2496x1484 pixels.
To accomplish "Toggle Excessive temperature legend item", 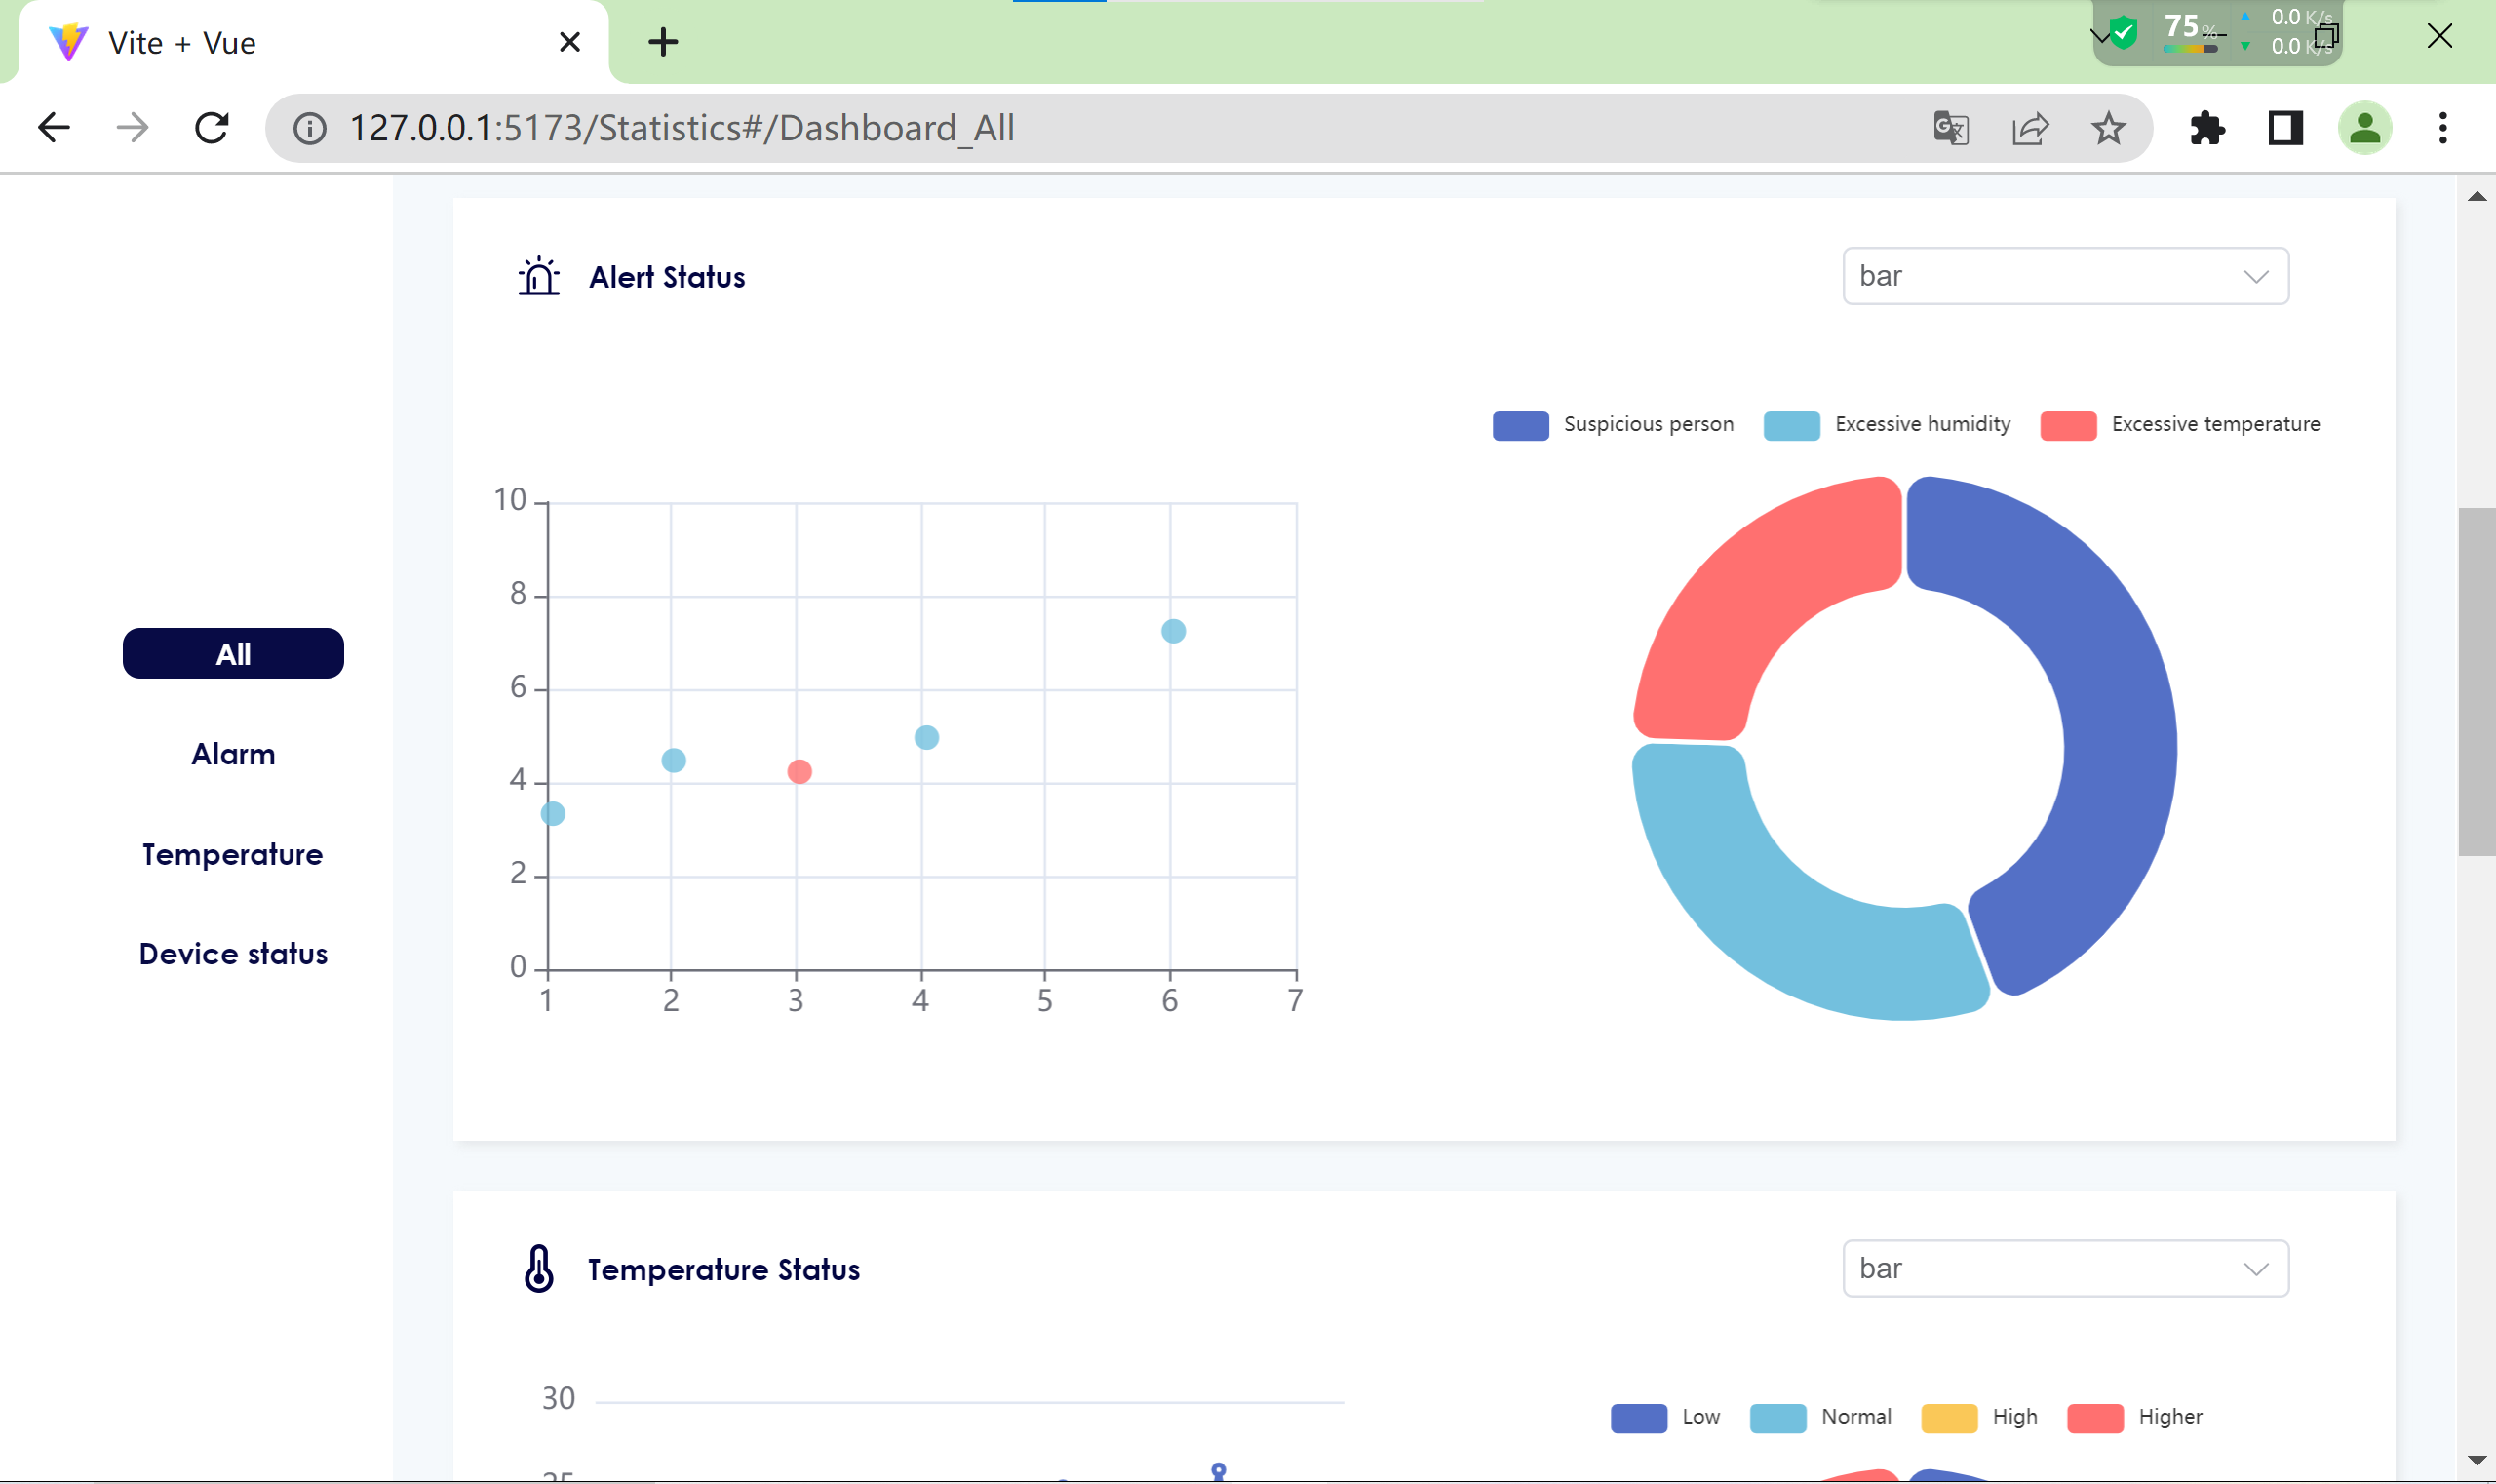I will (2180, 425).
